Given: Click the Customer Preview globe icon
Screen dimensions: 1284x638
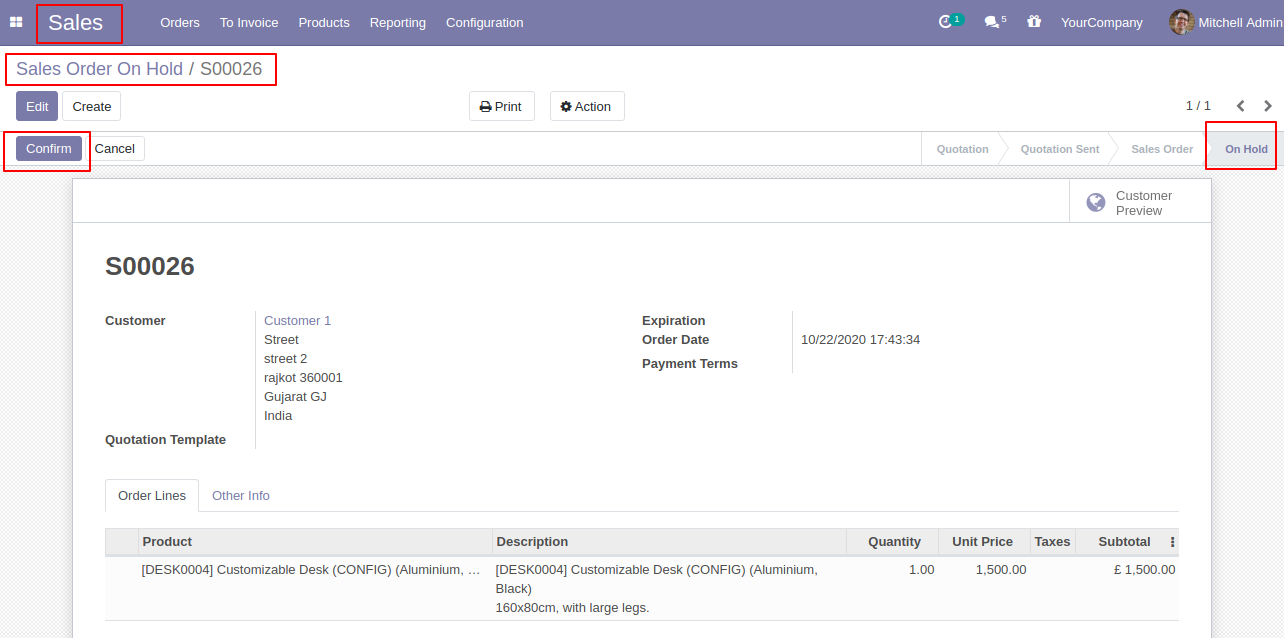Looking at the screenshot, I should point(1096,203).
